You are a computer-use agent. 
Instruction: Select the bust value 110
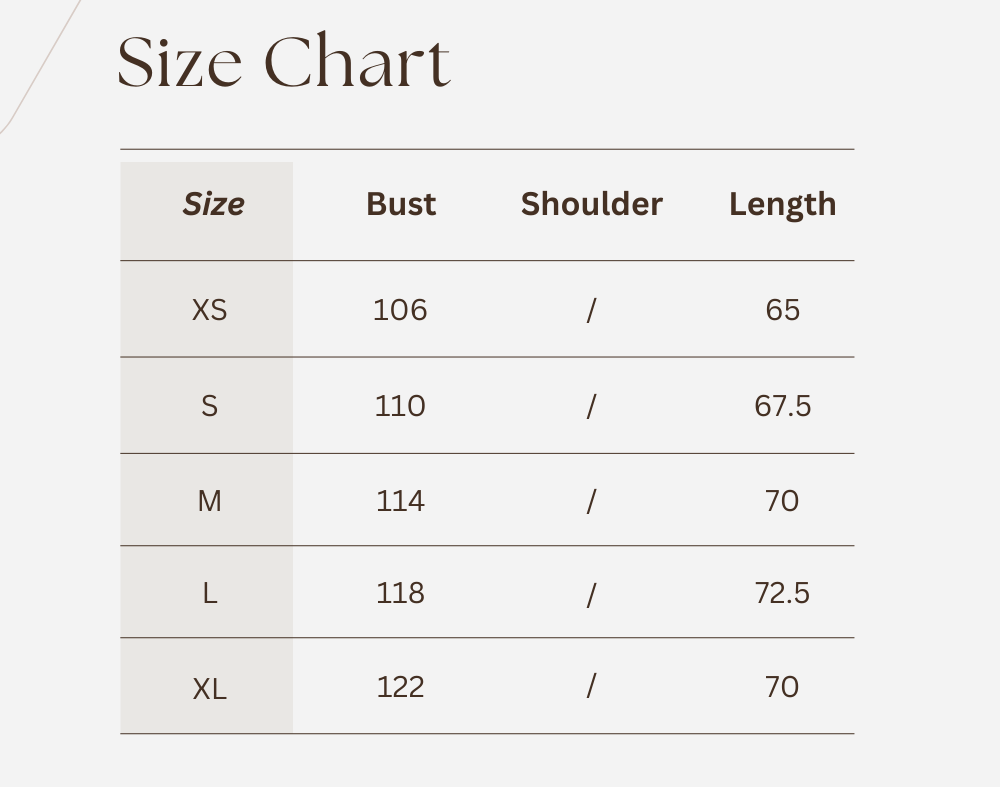400,406
